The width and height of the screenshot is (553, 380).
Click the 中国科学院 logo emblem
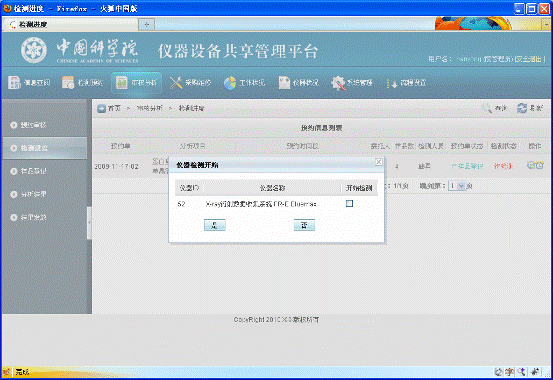coord(34,50)
